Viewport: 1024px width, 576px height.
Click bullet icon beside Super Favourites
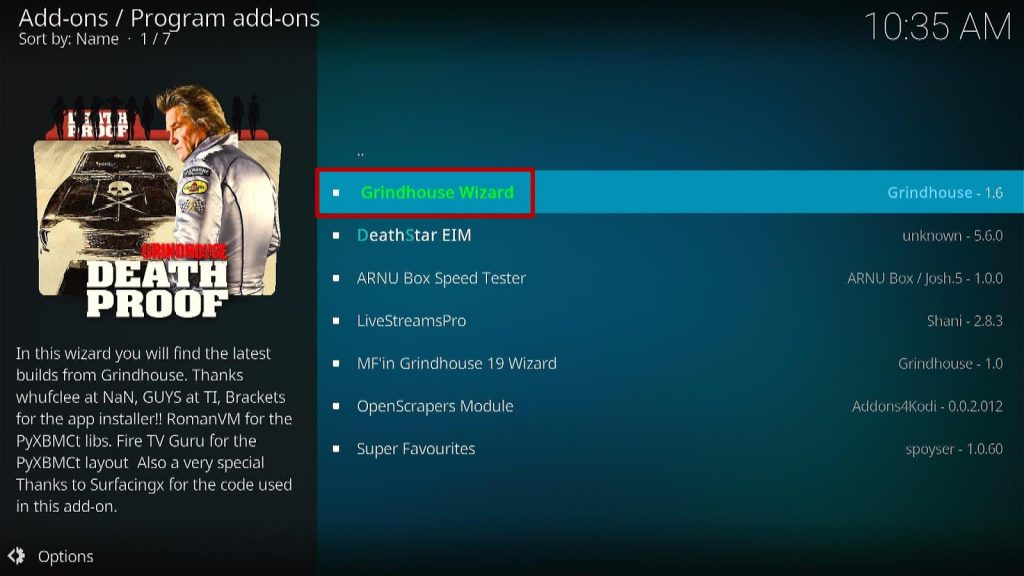336,449
